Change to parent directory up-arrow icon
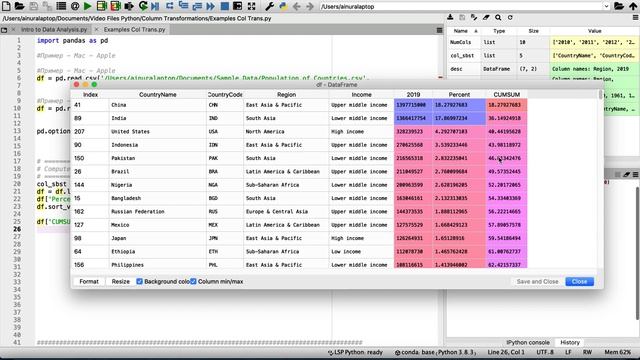 pos(633,6)
